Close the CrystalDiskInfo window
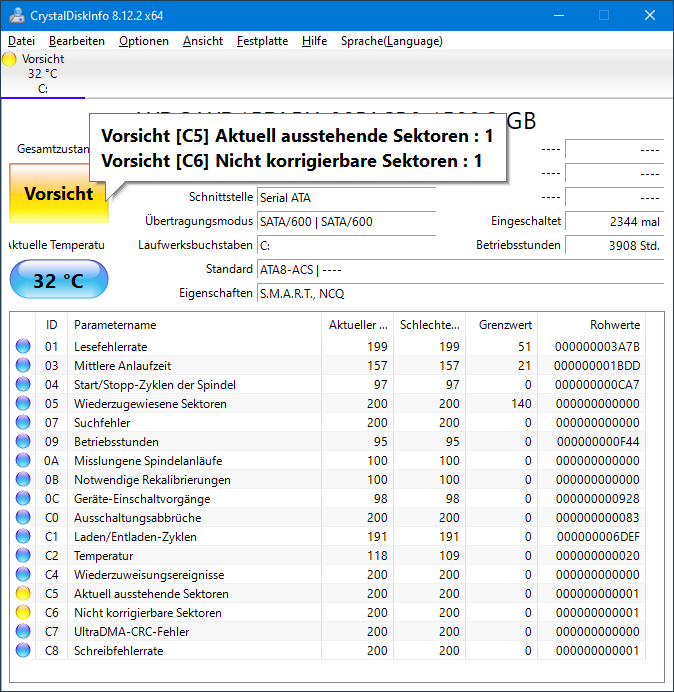The image size is (674, 692). tap(650, 15)
